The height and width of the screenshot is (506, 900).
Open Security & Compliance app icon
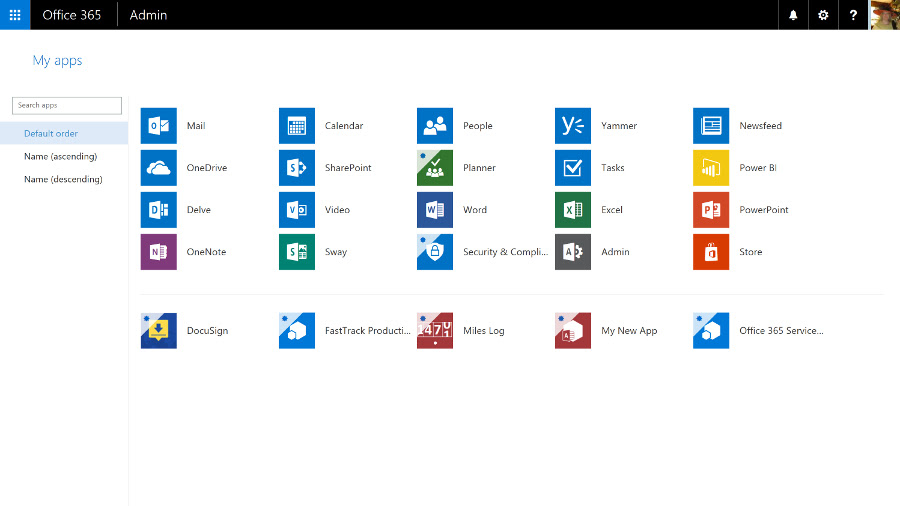(x=435, y=252)
